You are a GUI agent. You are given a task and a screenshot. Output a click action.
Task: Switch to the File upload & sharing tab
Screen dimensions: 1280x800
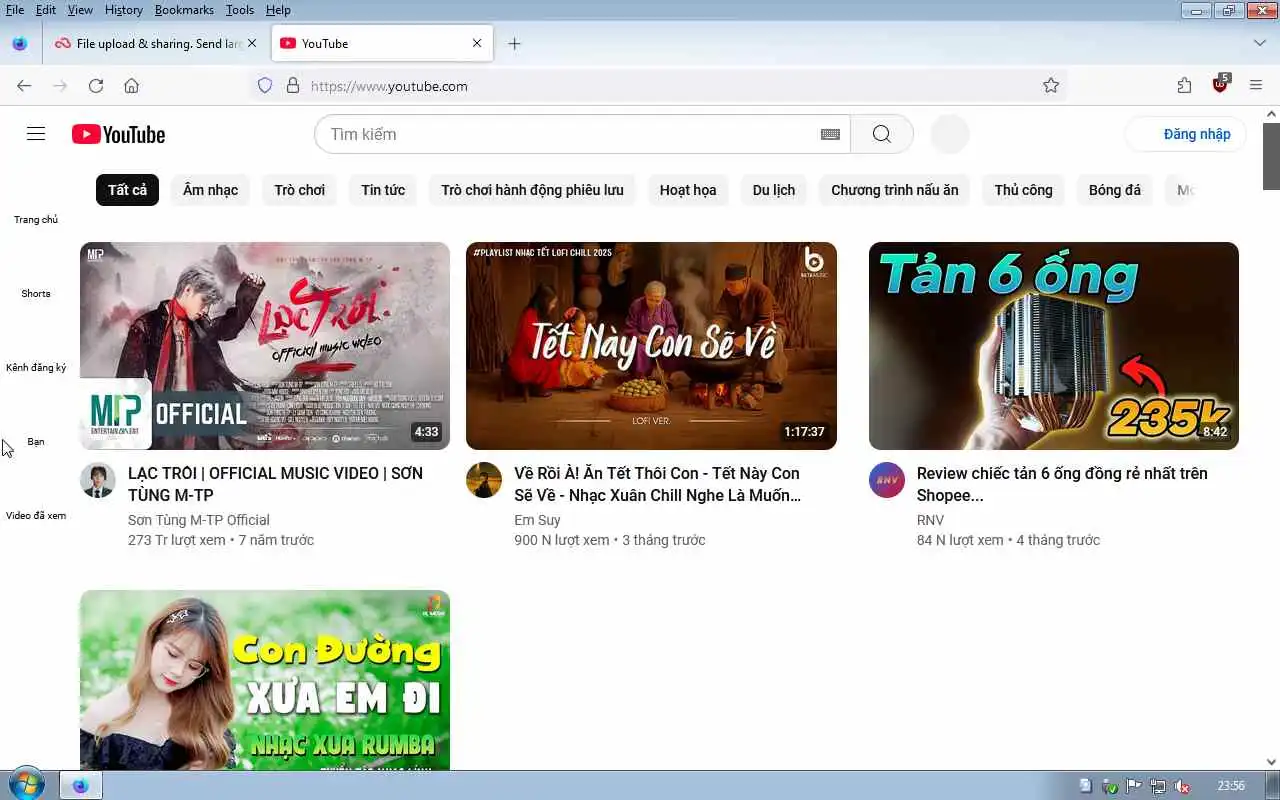tap(155, 44)
